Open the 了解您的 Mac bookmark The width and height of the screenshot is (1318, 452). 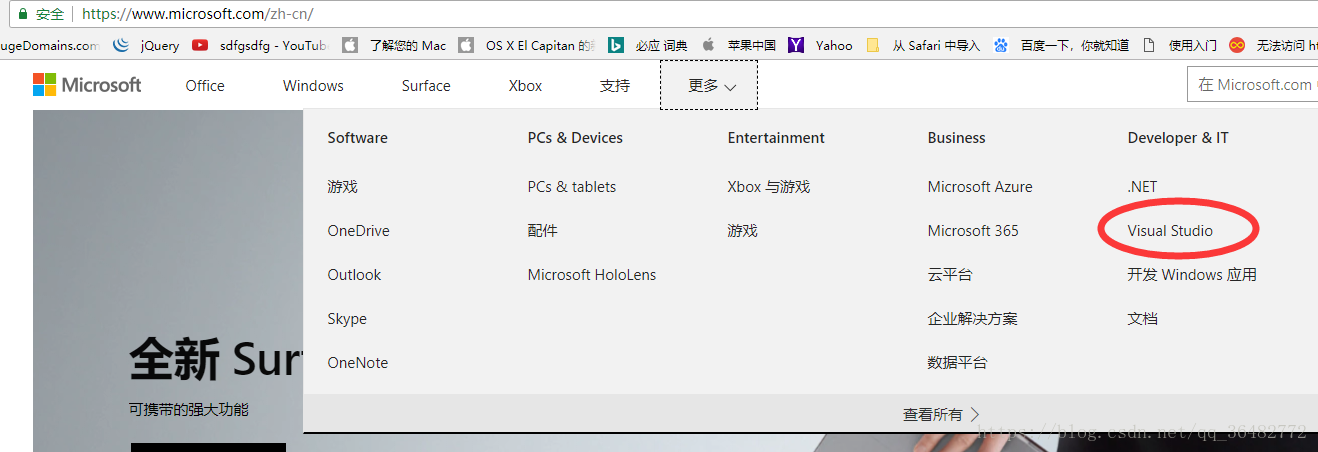point(394,45)
